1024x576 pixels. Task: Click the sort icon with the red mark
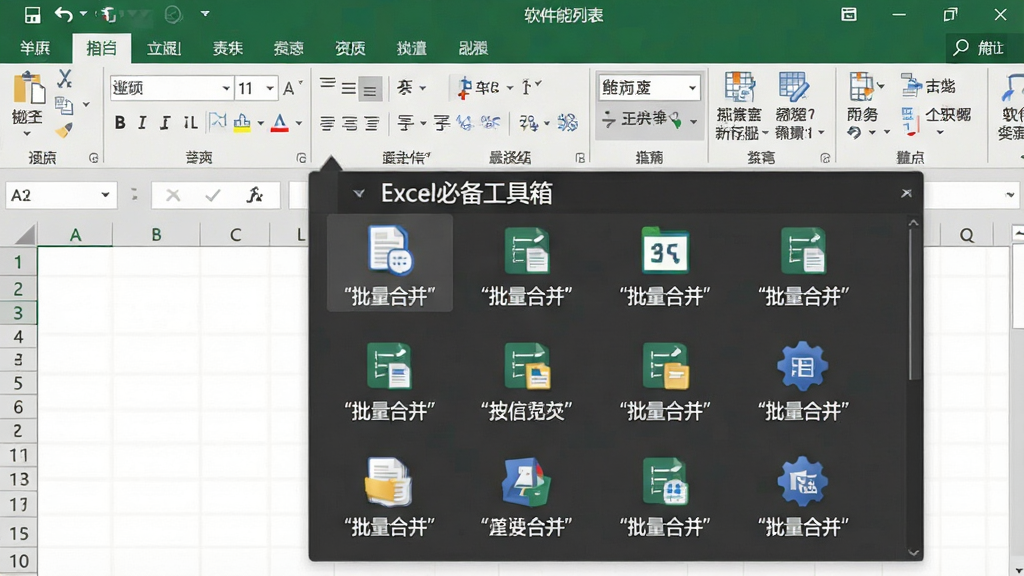[x=910, y=121]
